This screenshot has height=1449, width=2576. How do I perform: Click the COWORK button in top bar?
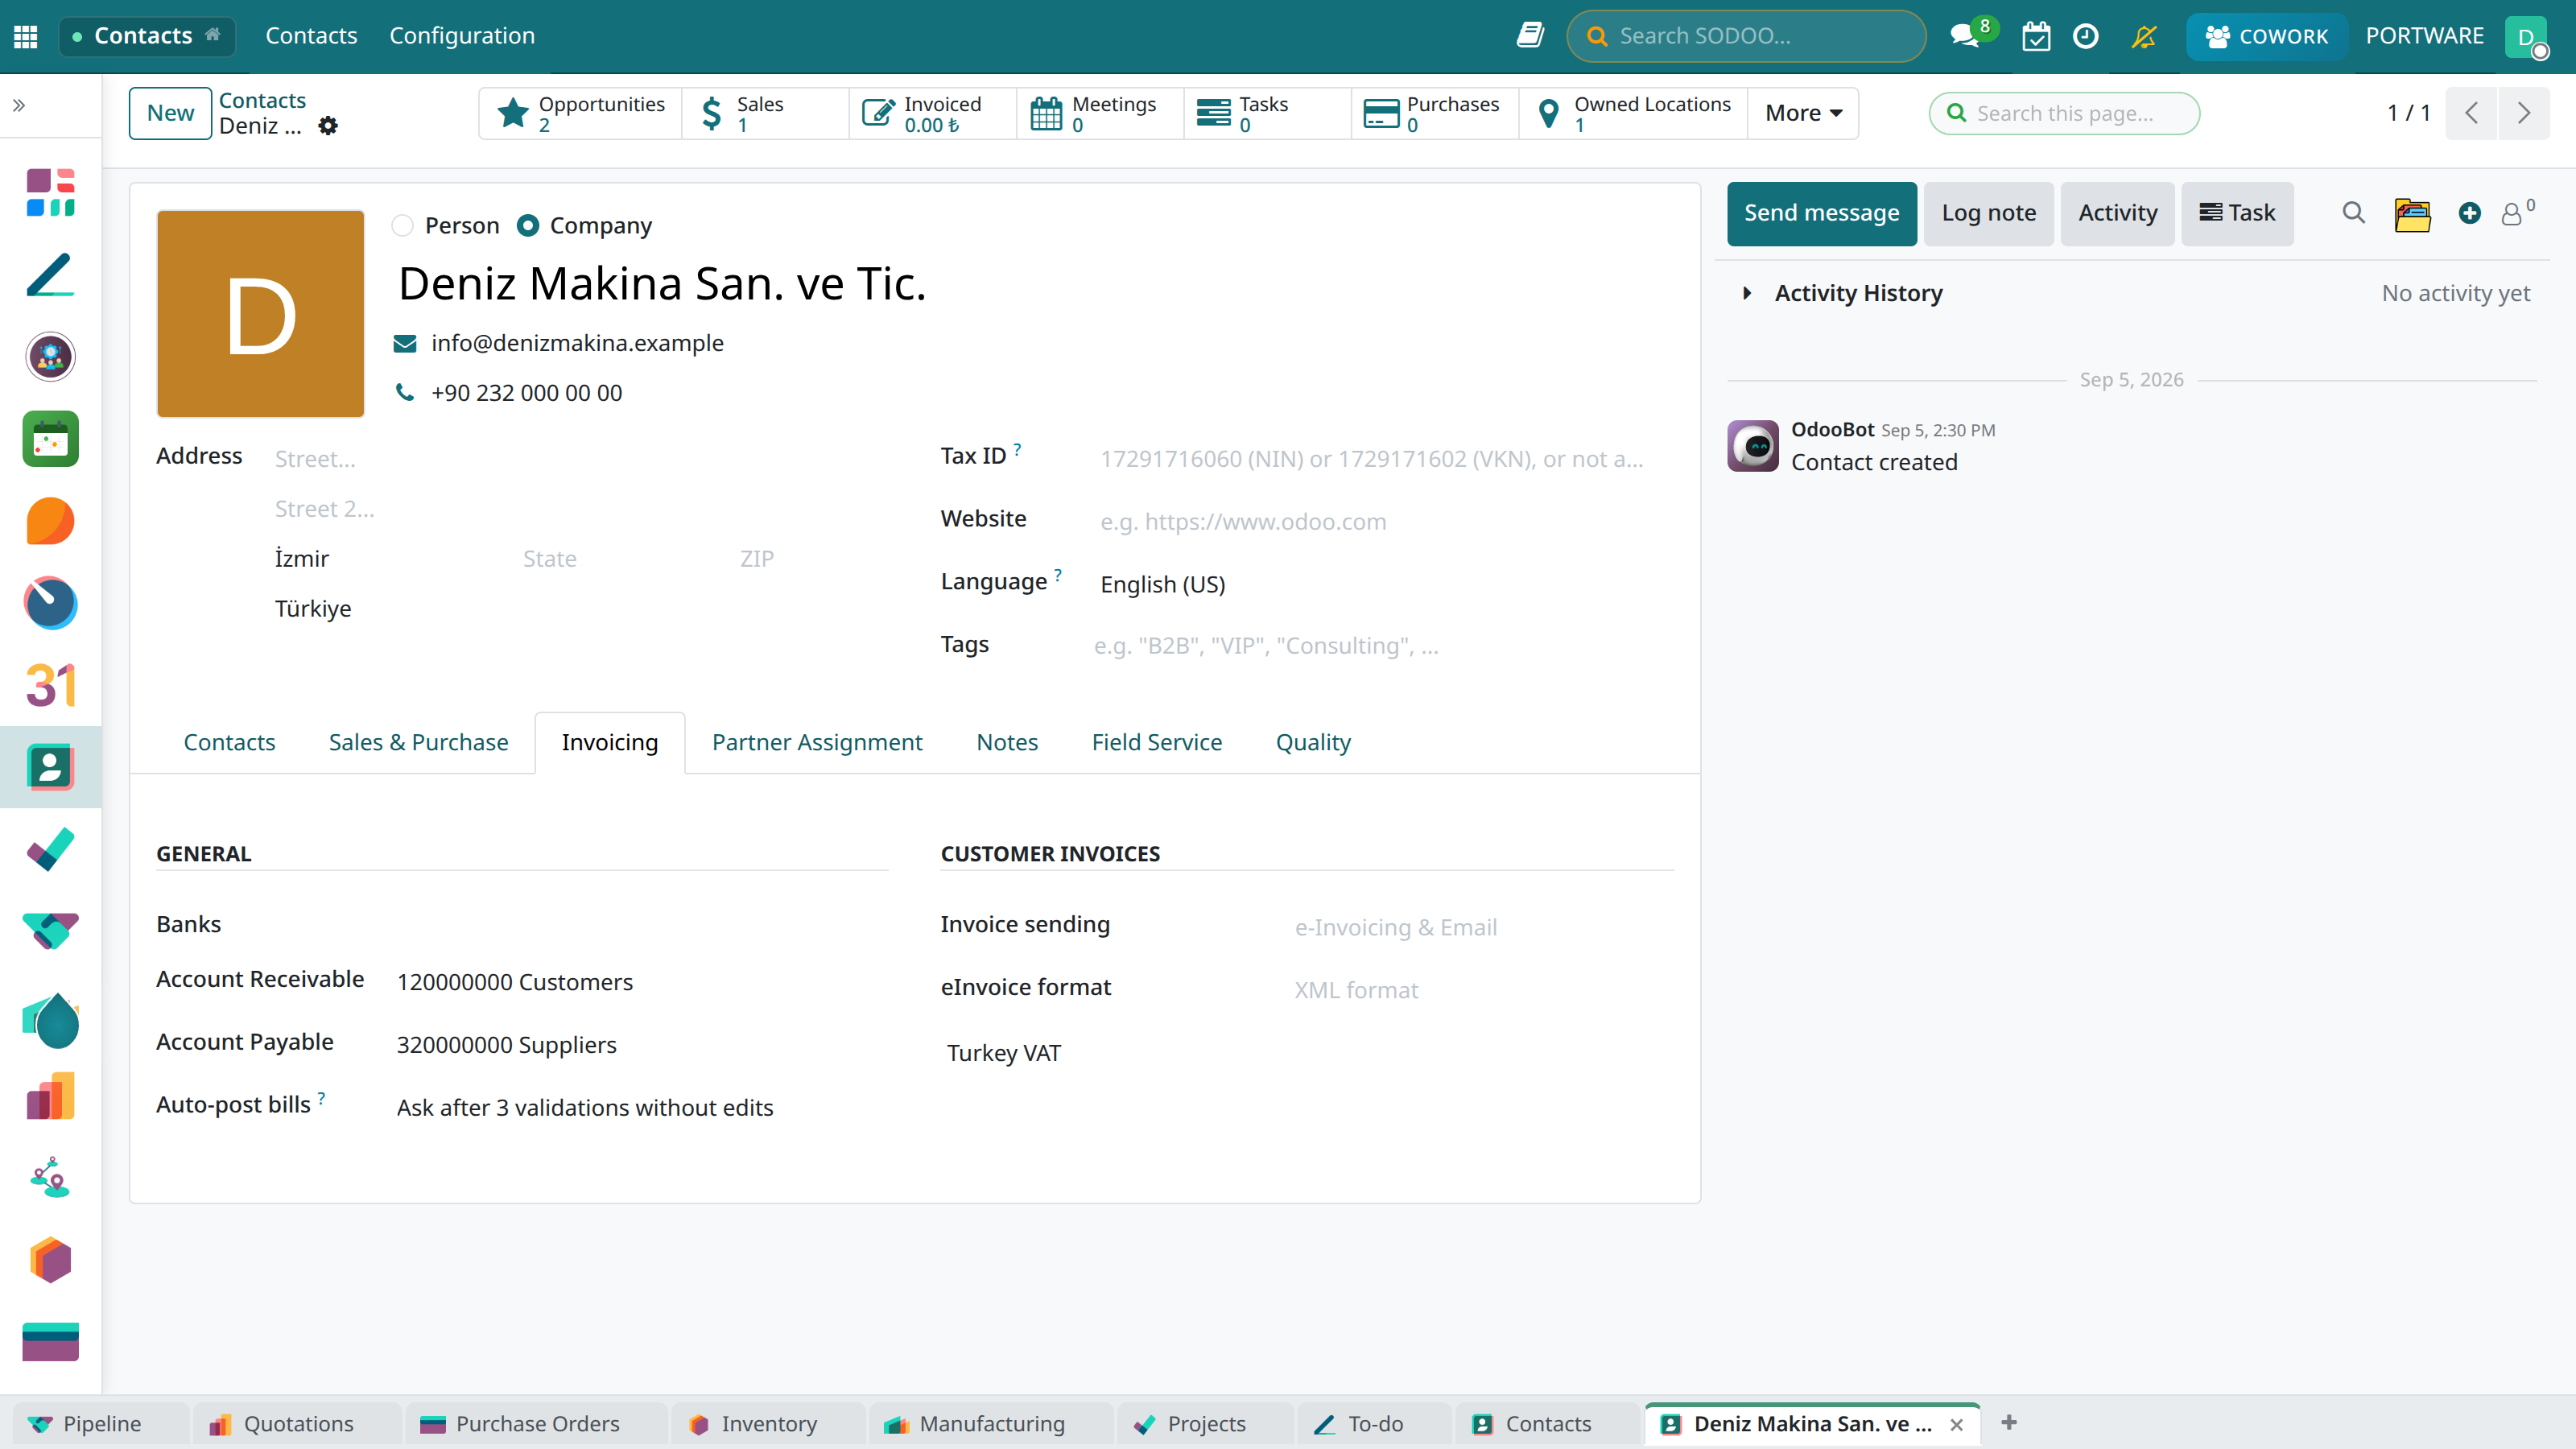click(2266, 36)
